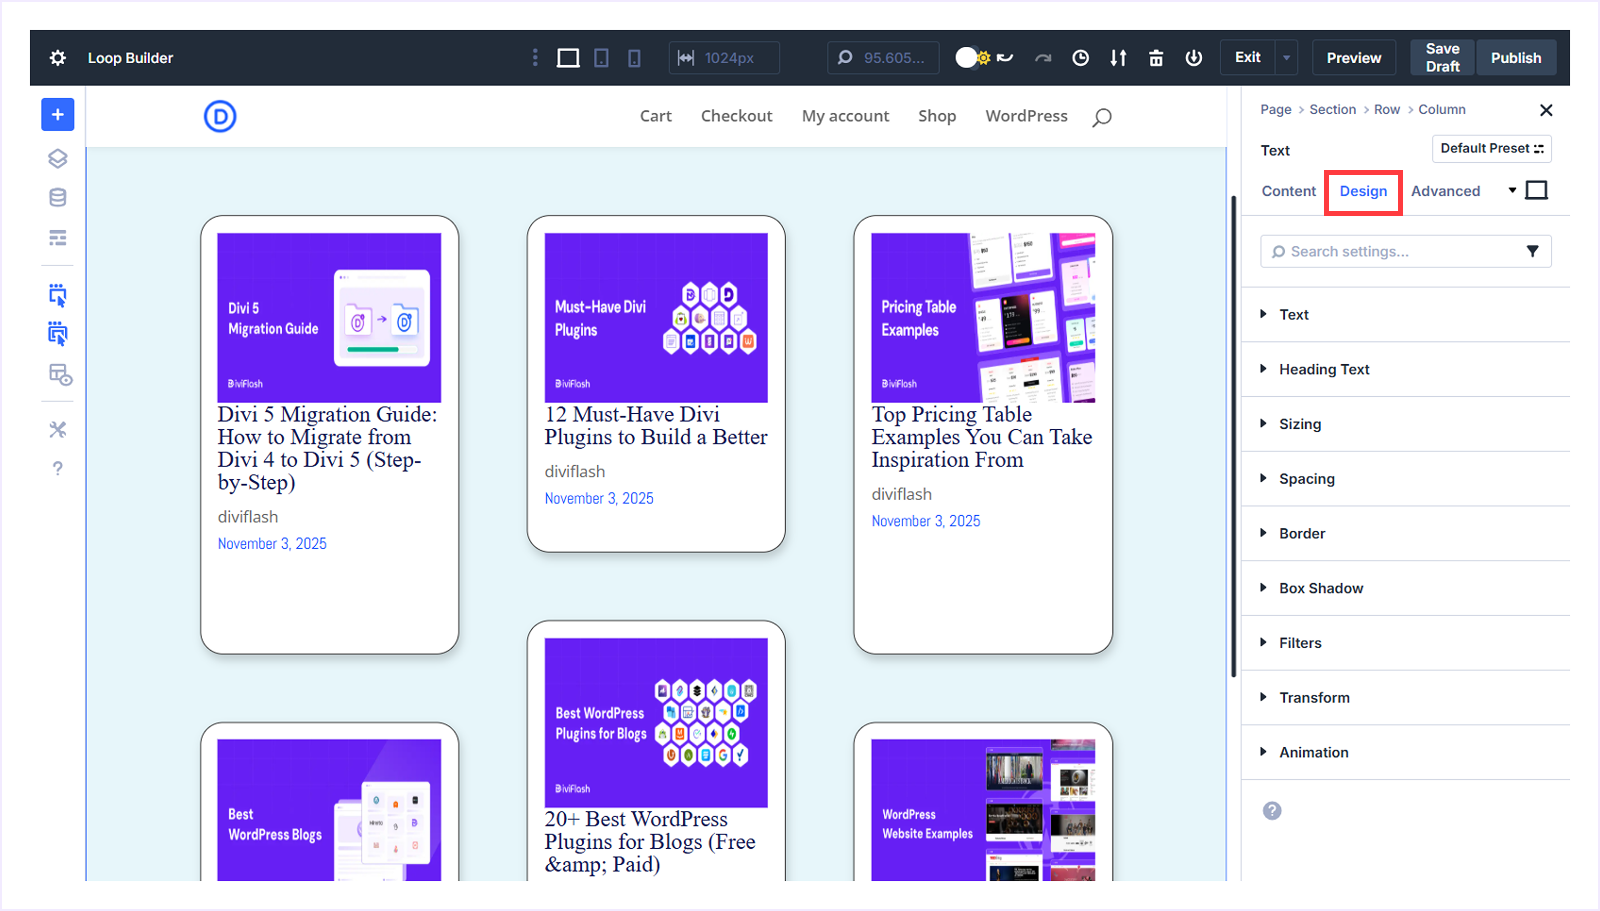Switch to the Advanced tab
Viewport: 1600px width, 911px height.
(x=1445, y=190)
